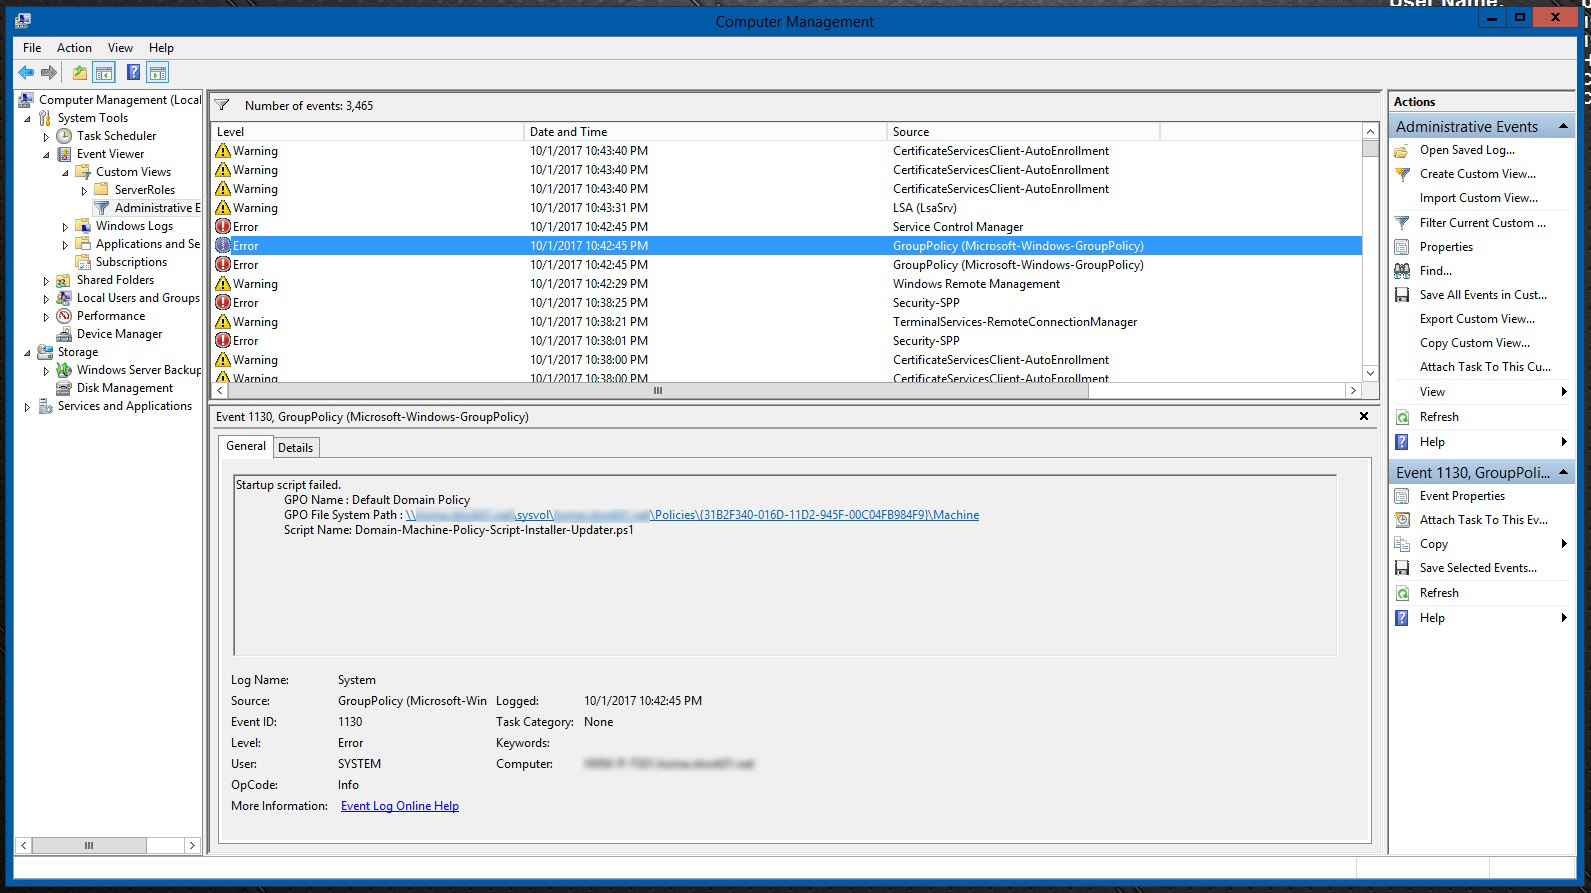Screen dimensions: 1591x893
Task: Expand the Windows Logs tree node
Action: tap(65, 227)
